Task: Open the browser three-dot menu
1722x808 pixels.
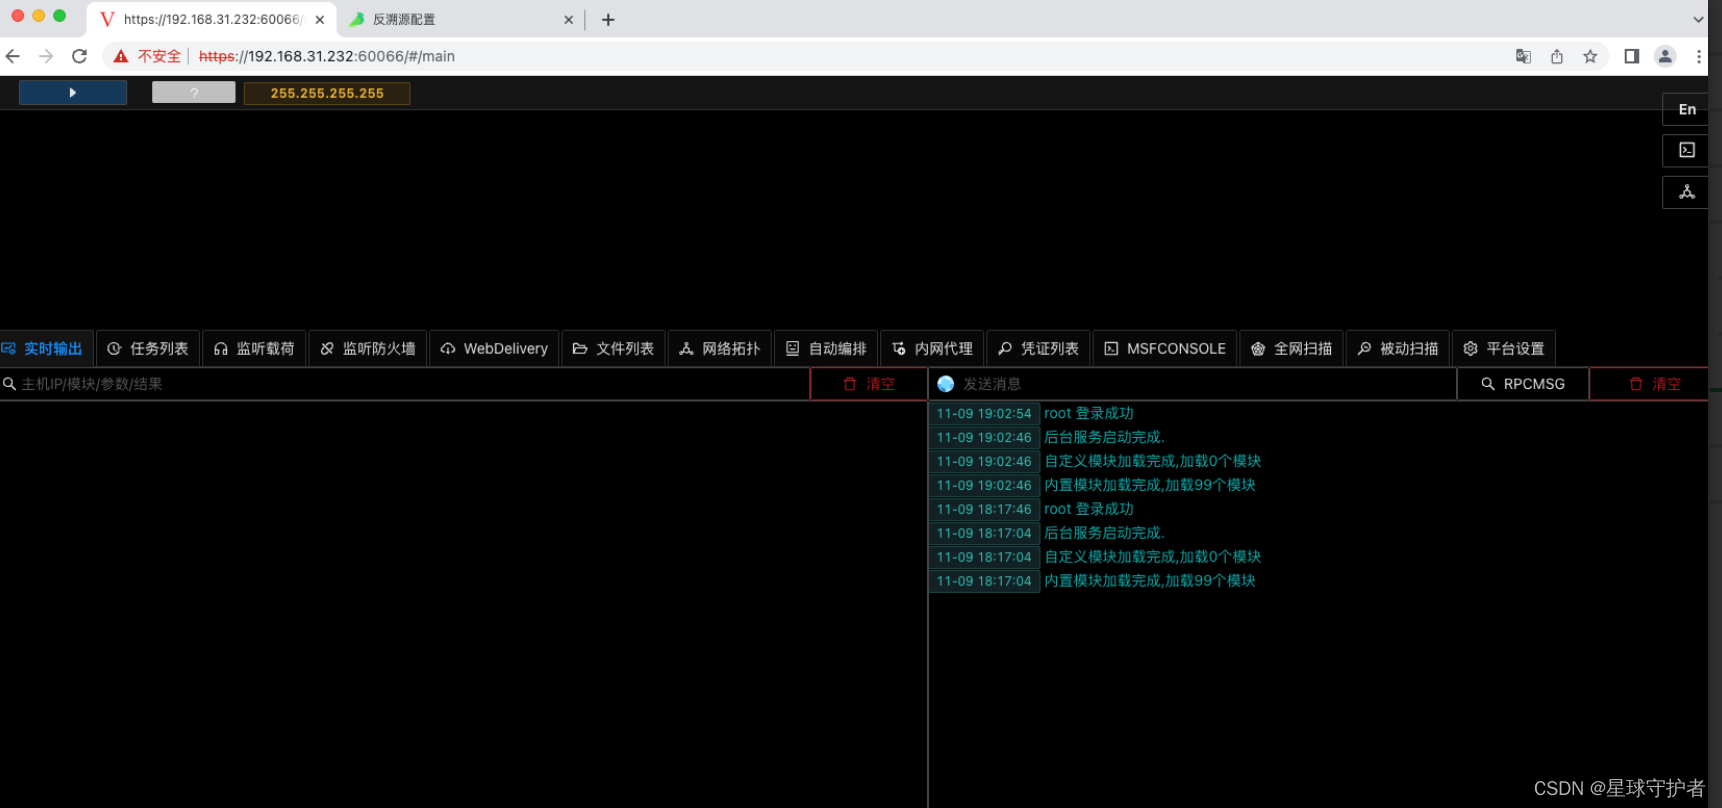Action: tap(1699, 56)
